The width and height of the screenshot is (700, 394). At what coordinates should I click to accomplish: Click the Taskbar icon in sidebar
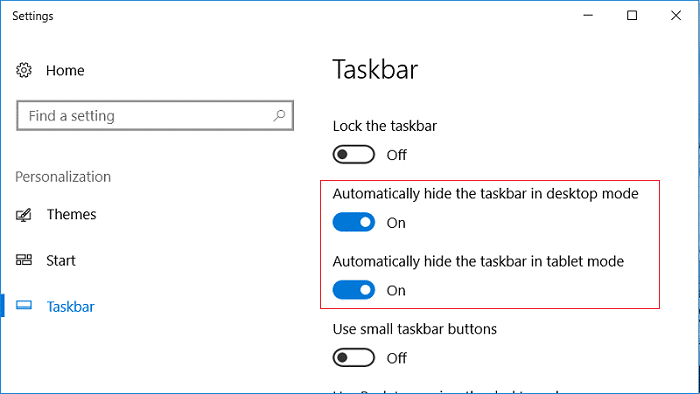(24, 306)
